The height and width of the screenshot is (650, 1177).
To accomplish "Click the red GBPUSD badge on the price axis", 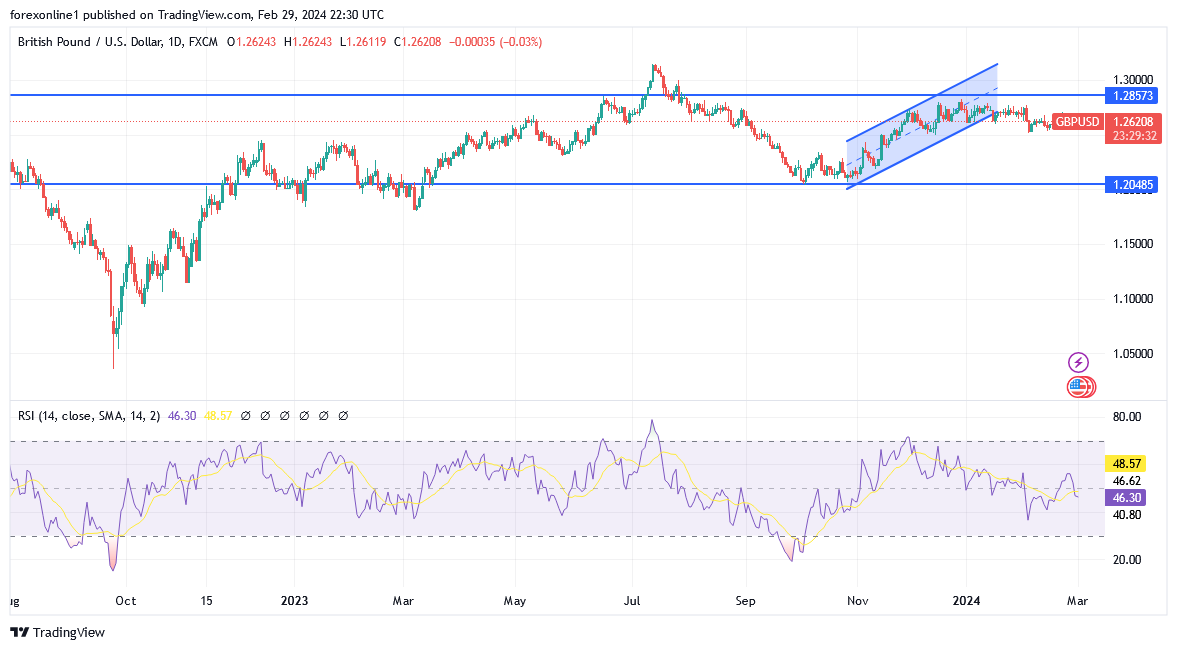I will pos(1078,123).
